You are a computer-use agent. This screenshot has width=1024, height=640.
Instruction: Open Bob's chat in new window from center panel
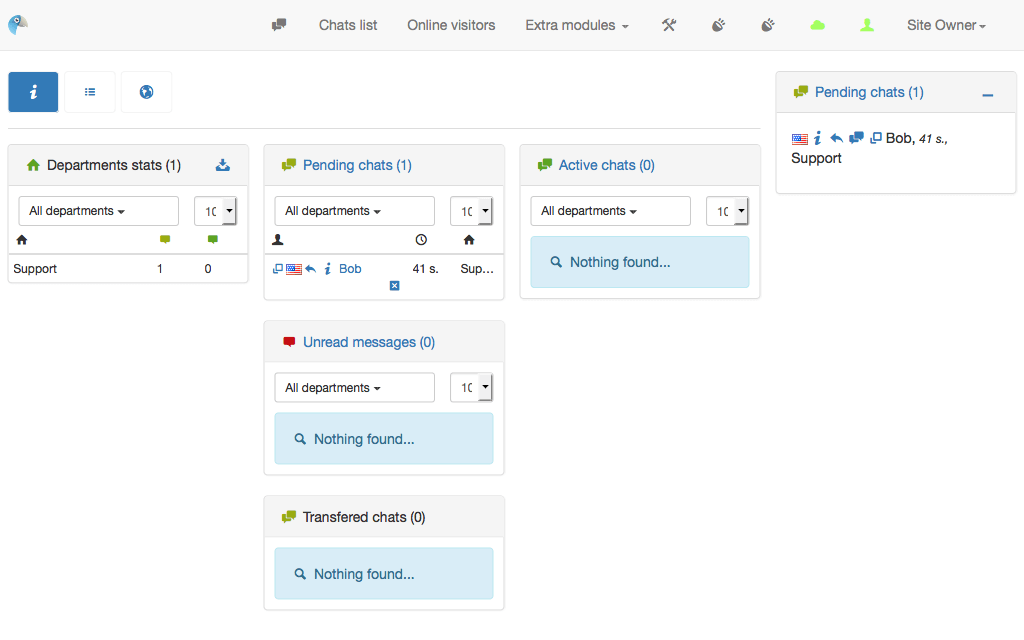coord(278,269)
